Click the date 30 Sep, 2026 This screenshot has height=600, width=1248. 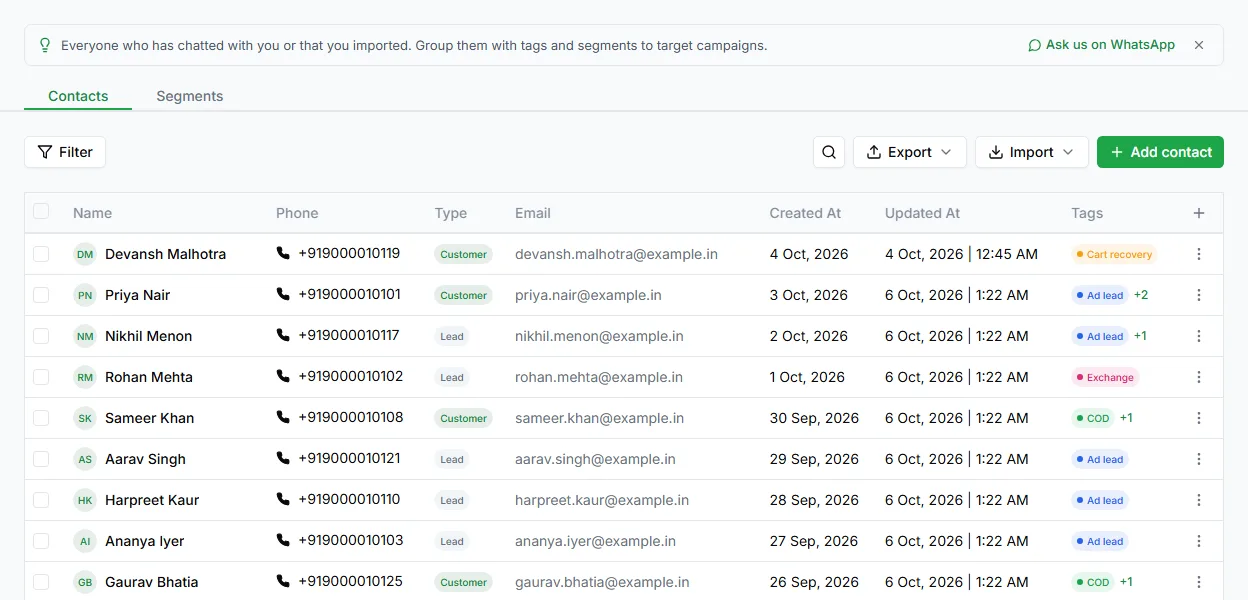point(814,418)
